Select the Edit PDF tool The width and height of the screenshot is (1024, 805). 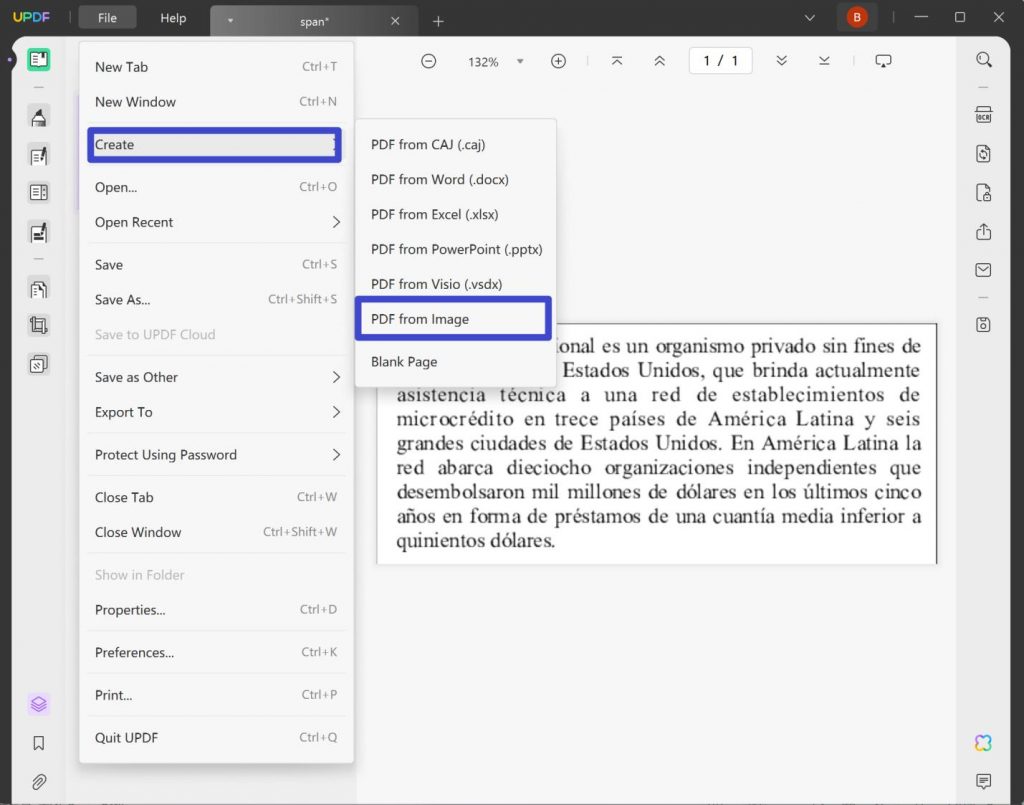(x=38, y=156)
